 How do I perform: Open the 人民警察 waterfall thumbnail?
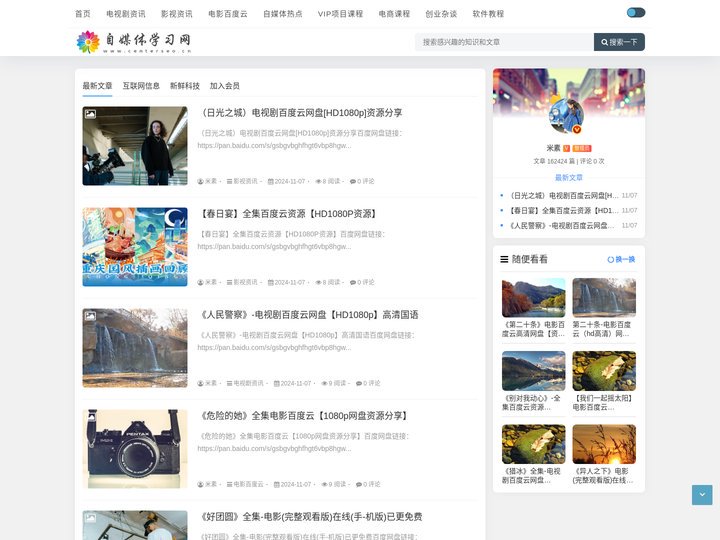click(x=135, y=348)
